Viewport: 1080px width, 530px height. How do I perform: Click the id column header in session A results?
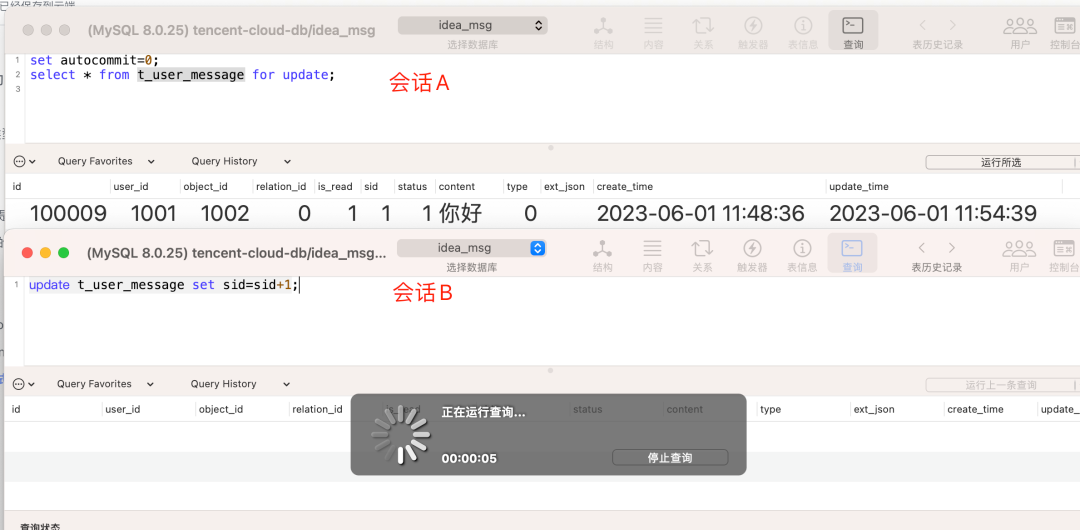tap(59, 187)
